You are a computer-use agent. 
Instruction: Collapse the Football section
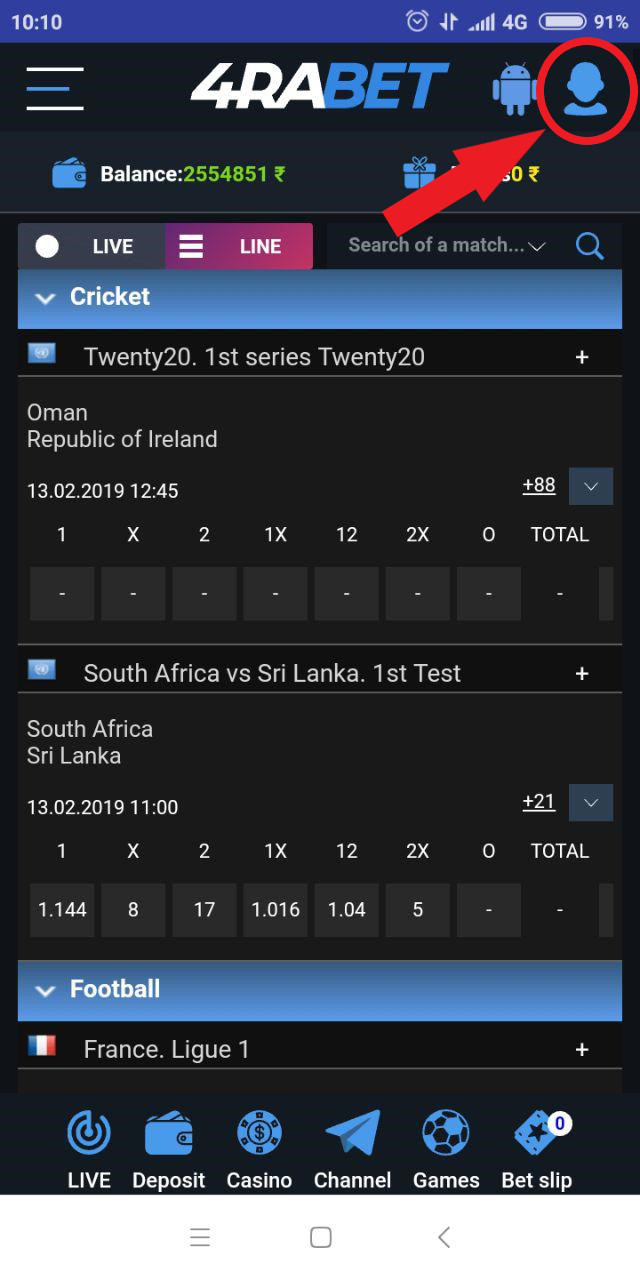(x=45, y=990)
